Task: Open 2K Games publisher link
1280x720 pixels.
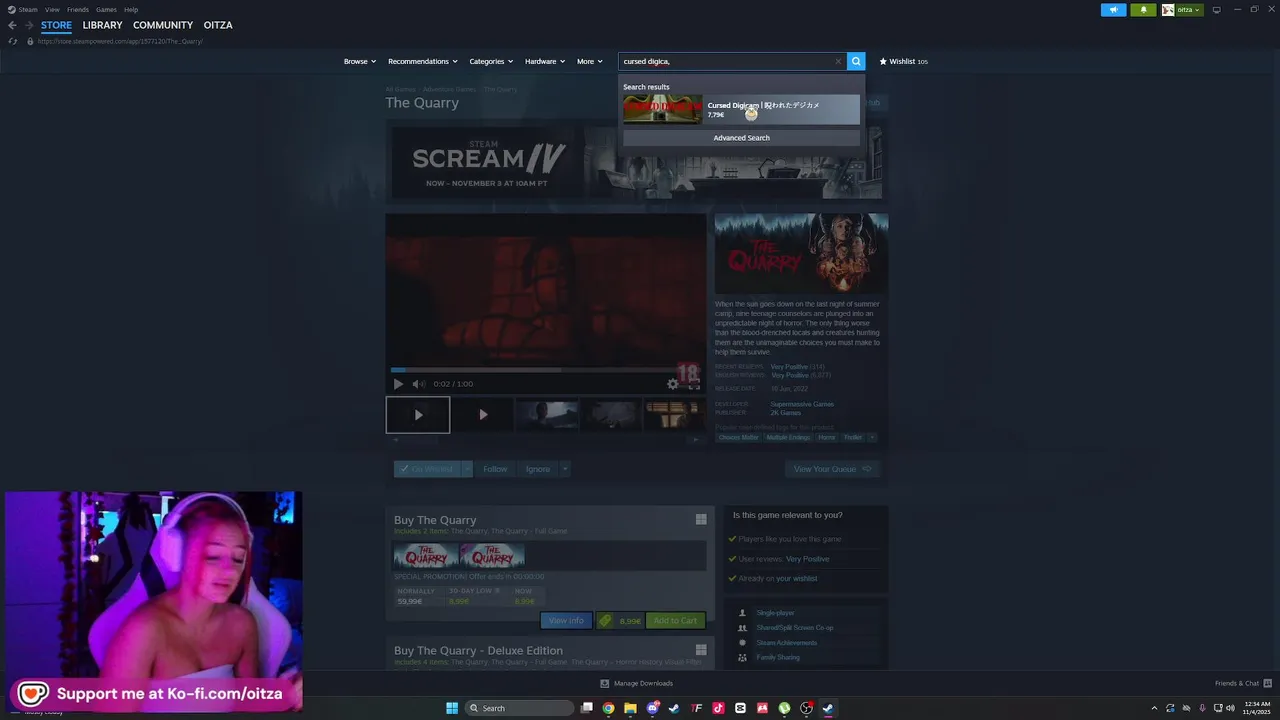Action: 785,413
